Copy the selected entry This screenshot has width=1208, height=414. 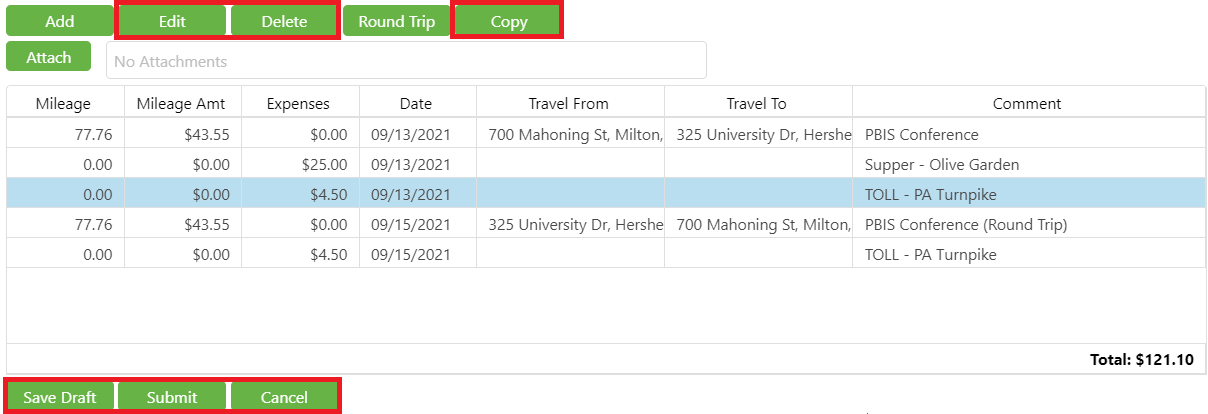pyautogui.click(x=509, y=21)
